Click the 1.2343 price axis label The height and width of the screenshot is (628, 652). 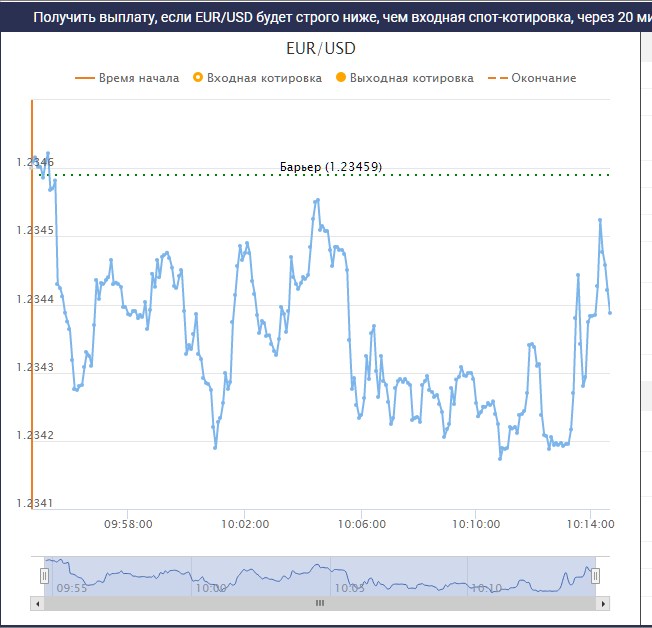click(x=35, y=367)
